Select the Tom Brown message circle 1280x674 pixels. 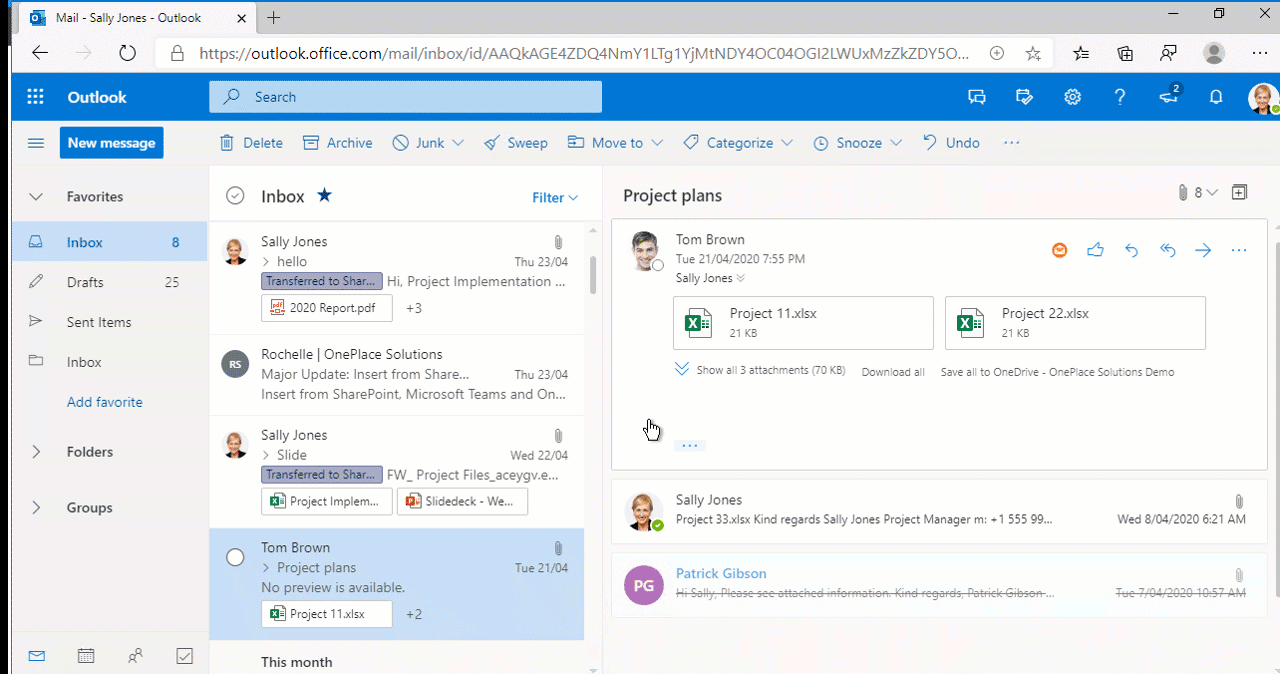click(235, 557)
